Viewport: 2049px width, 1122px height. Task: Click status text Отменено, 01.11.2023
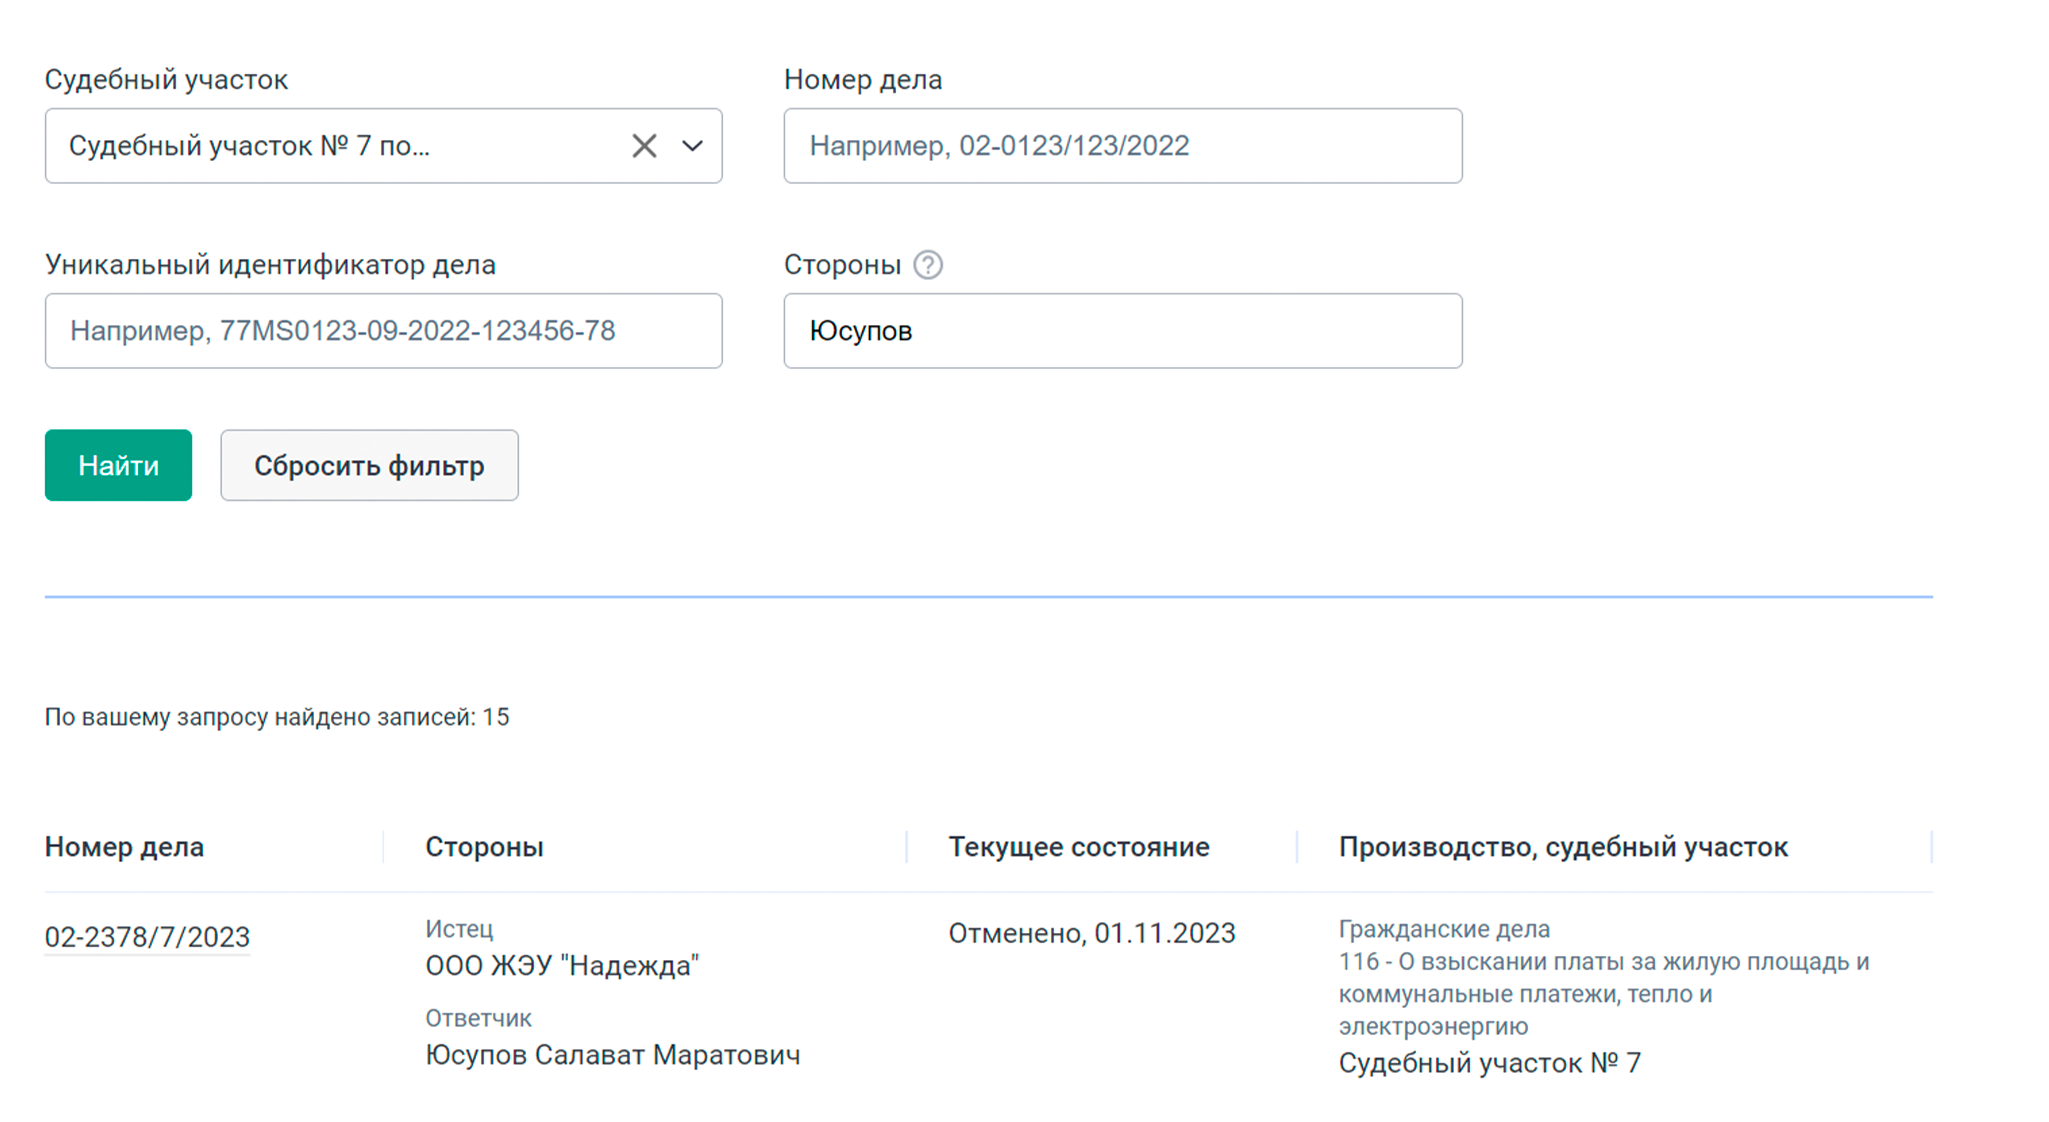pyautogui.click(x=1092, y=933)
